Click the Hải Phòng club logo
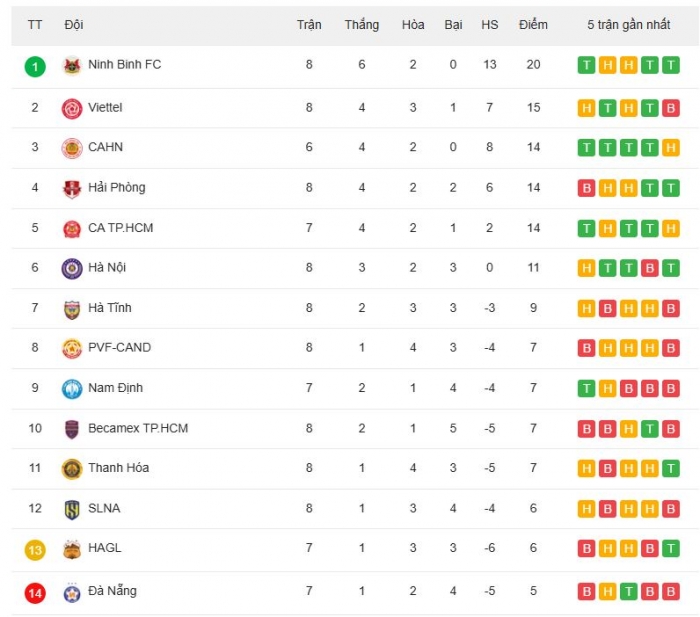The width and height of the screenshot is (700, 617). [71, 188]
